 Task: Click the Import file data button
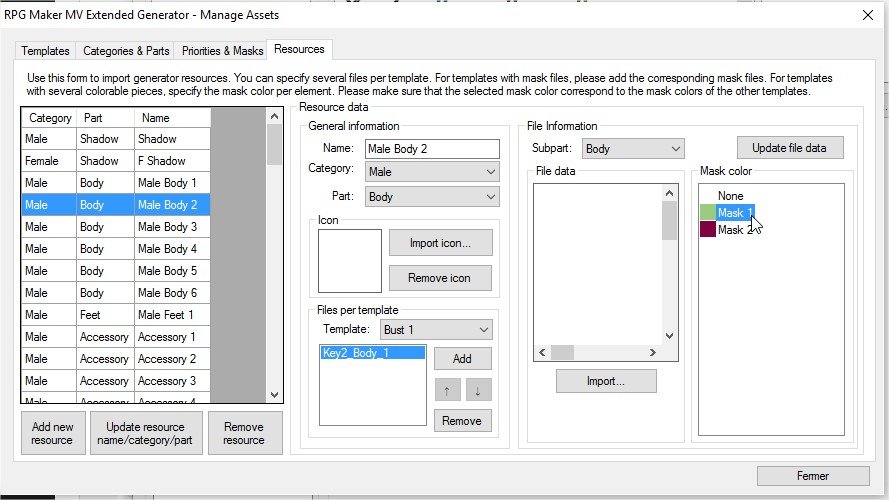click(x=606, y=381)
